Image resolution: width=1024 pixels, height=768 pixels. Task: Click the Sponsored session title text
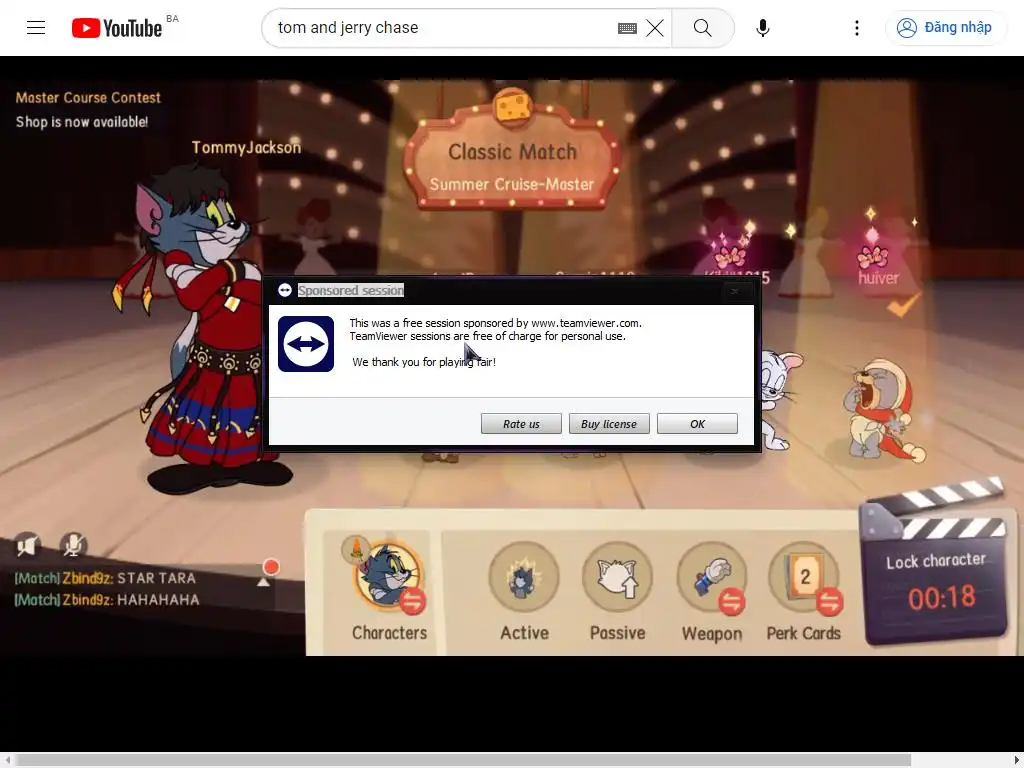click(x=351, y=291)
